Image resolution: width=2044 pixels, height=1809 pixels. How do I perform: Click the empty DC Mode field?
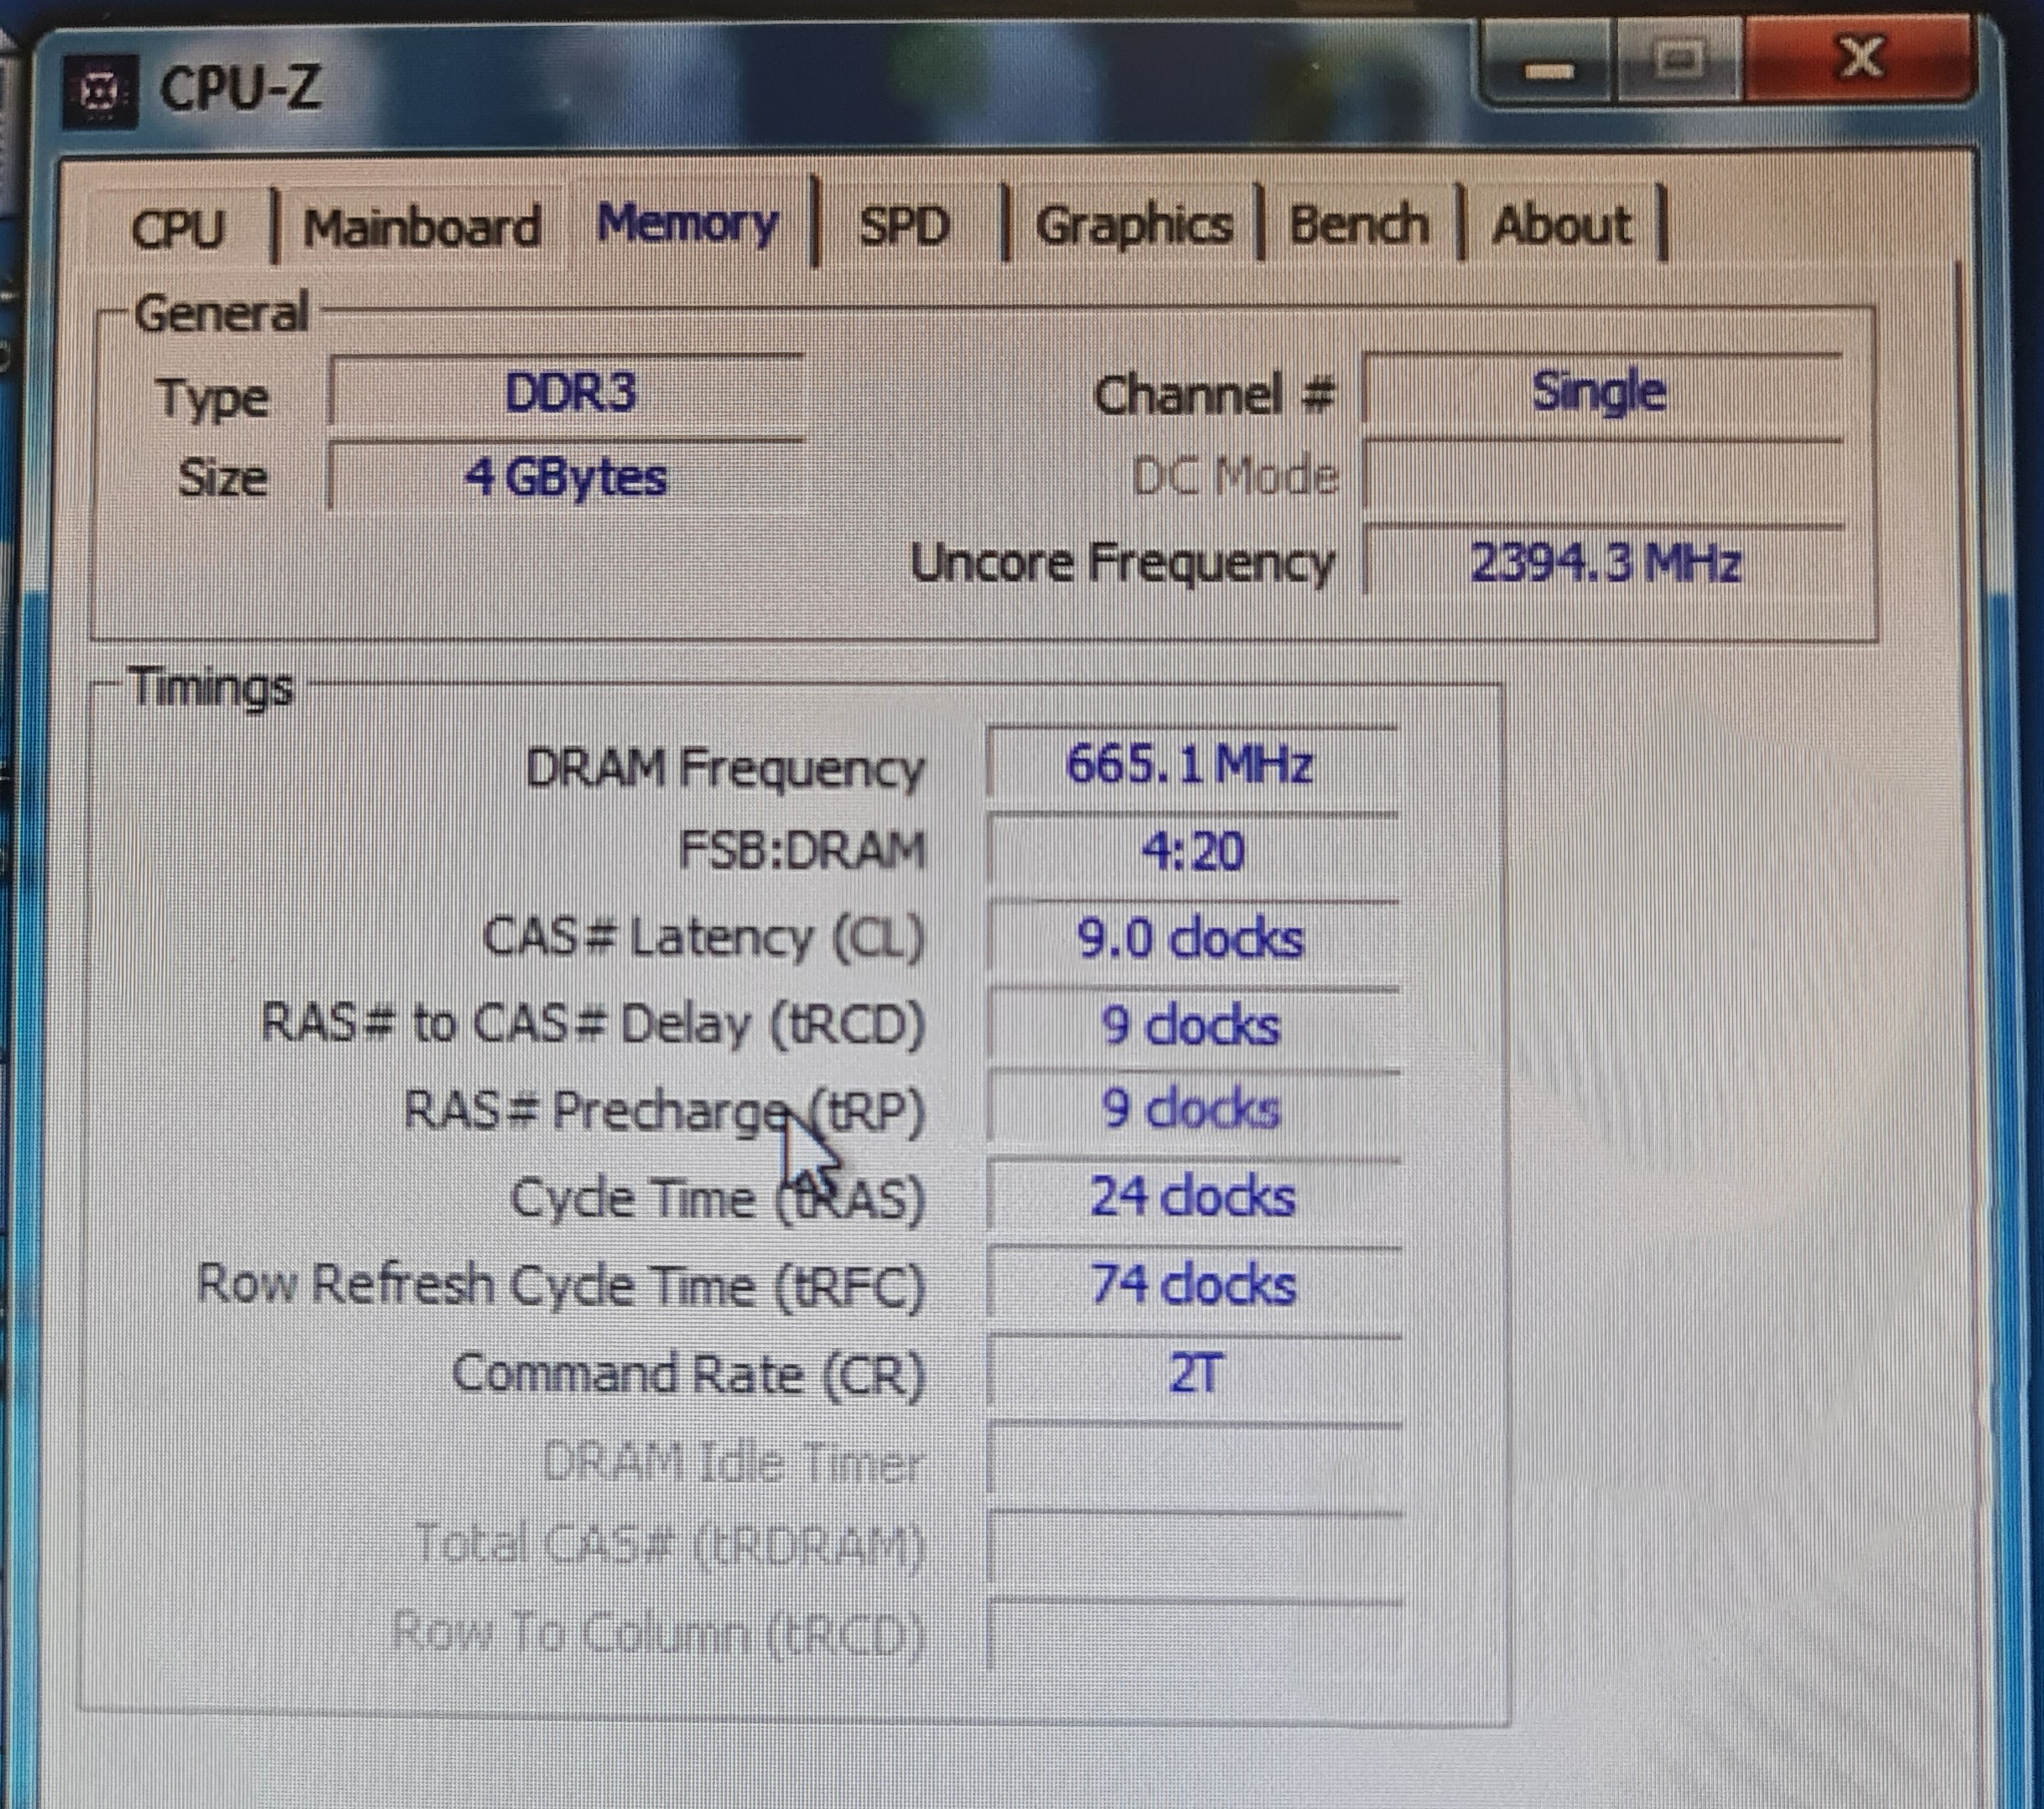click(1602, 476)
